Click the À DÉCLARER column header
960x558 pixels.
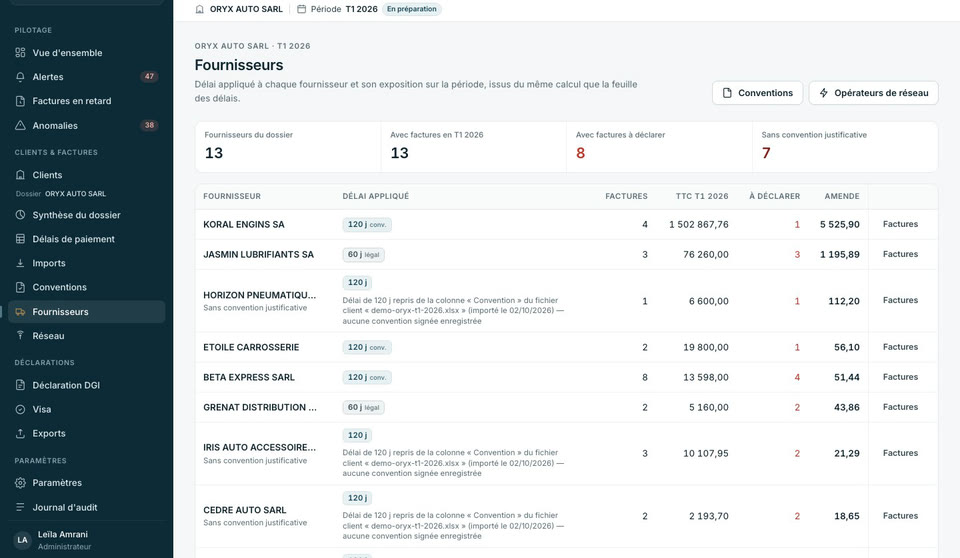[774, 196]
